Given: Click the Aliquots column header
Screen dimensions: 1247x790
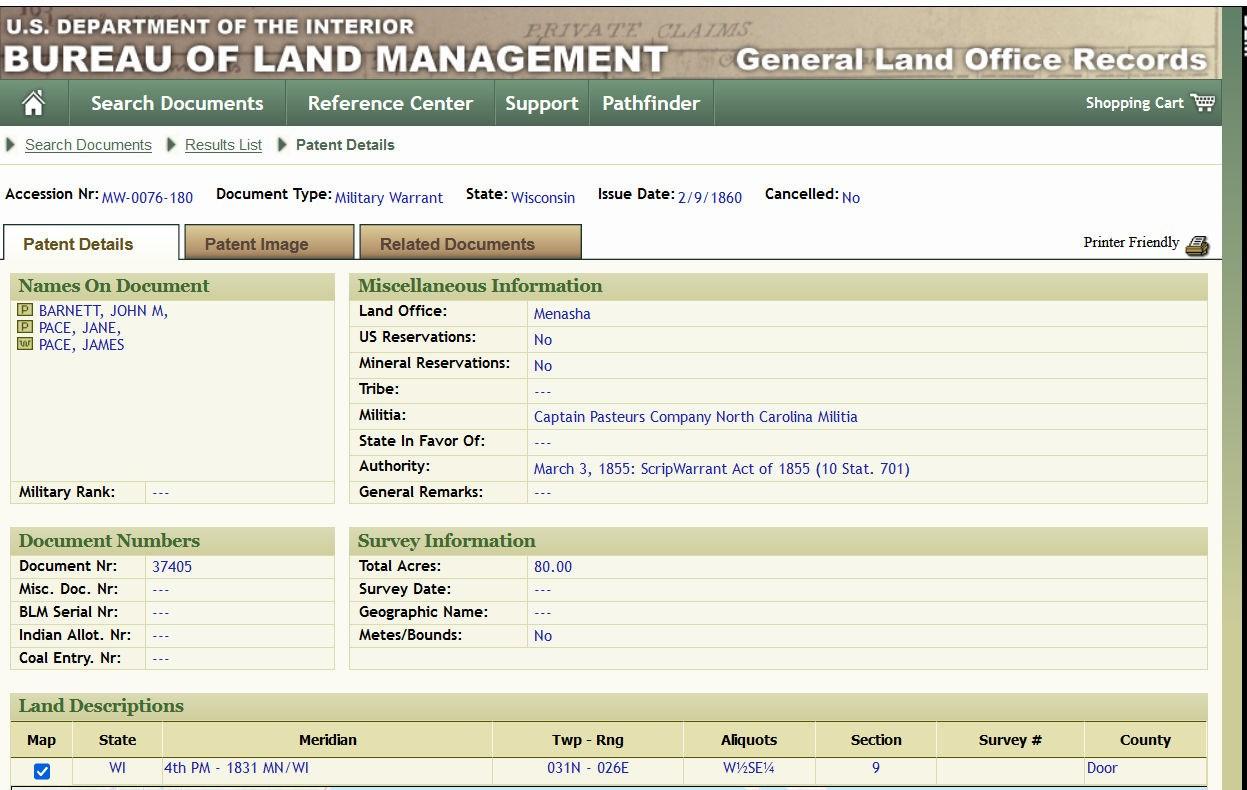Looking at the screenshot, I should tap(749, 740).
